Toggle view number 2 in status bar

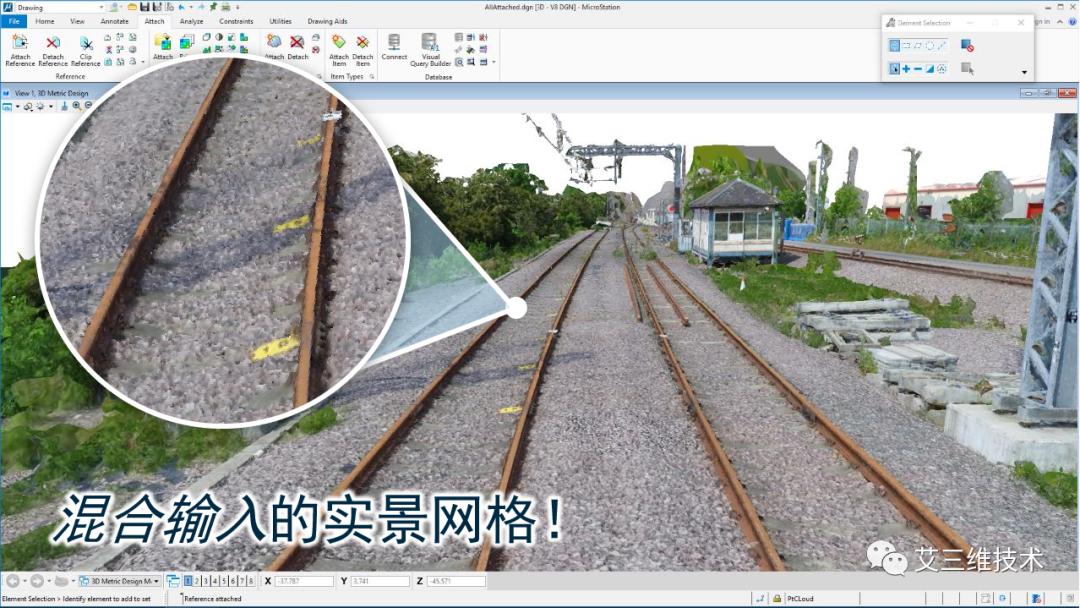197,580
